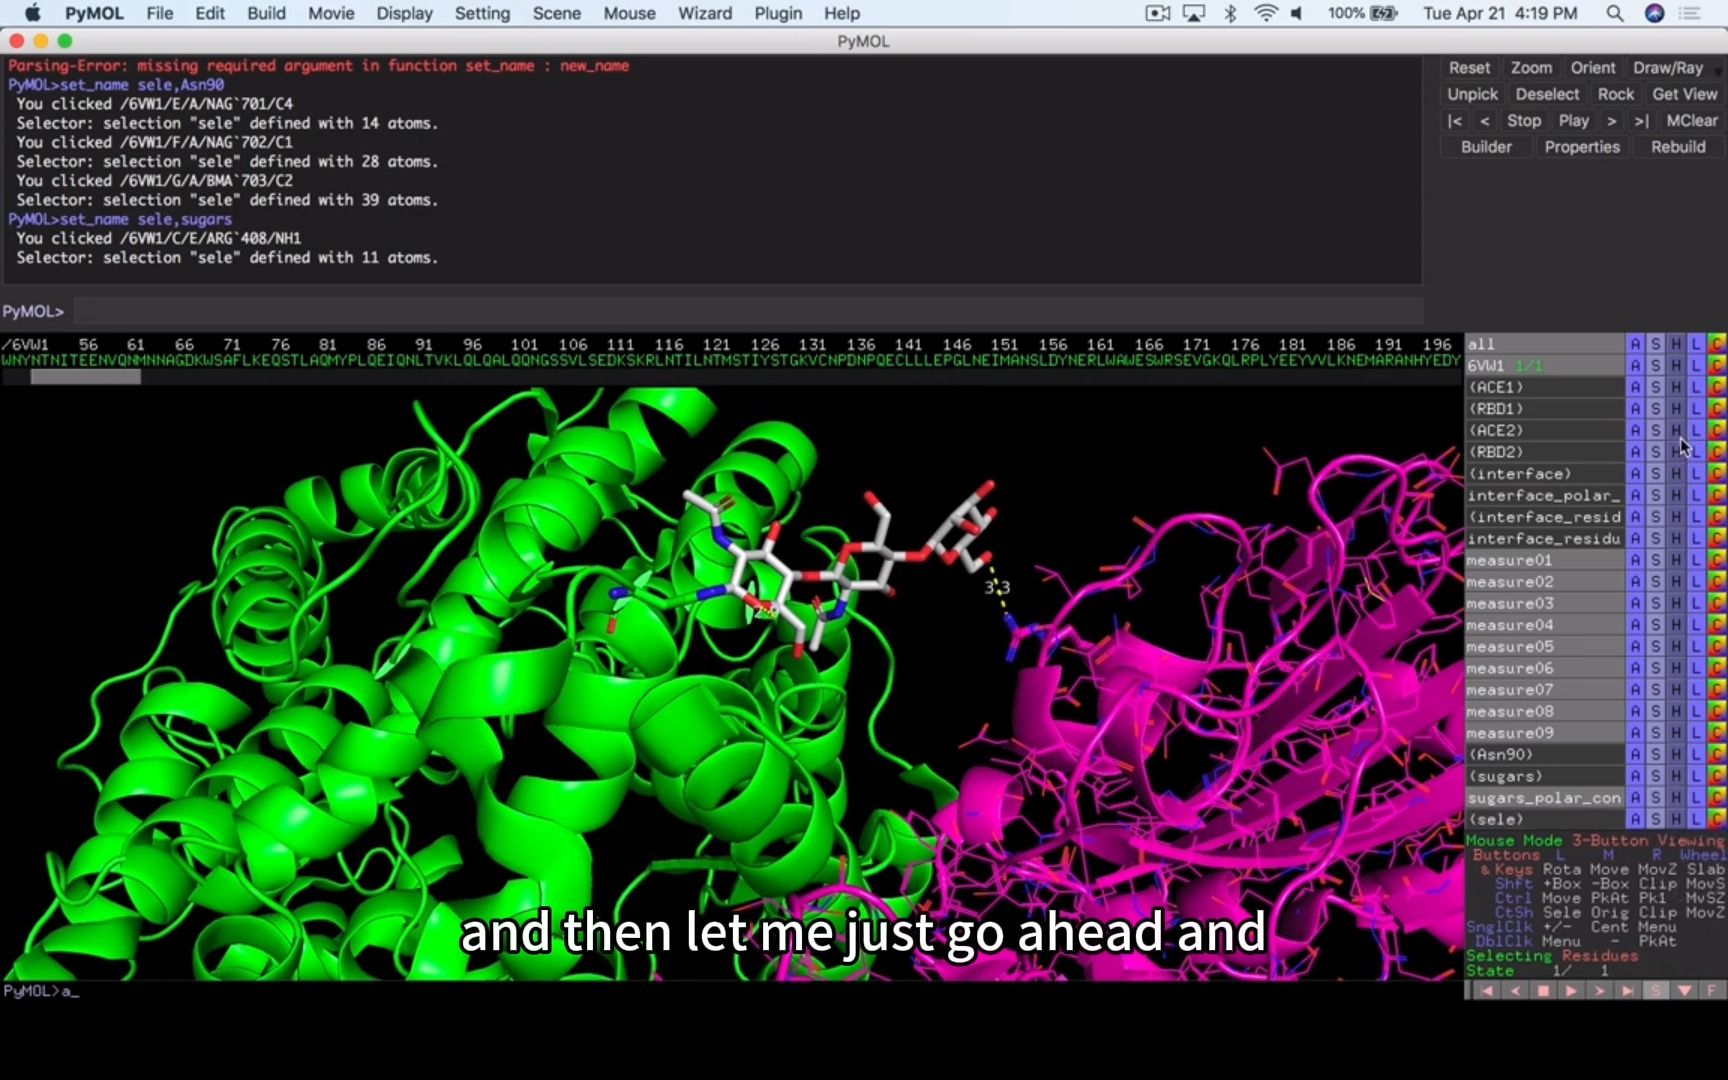Open Action menu for (RBD2) selection
Image resolution: width=1728 pixels, height=1080 pixels.
(x=1635, y=452)
